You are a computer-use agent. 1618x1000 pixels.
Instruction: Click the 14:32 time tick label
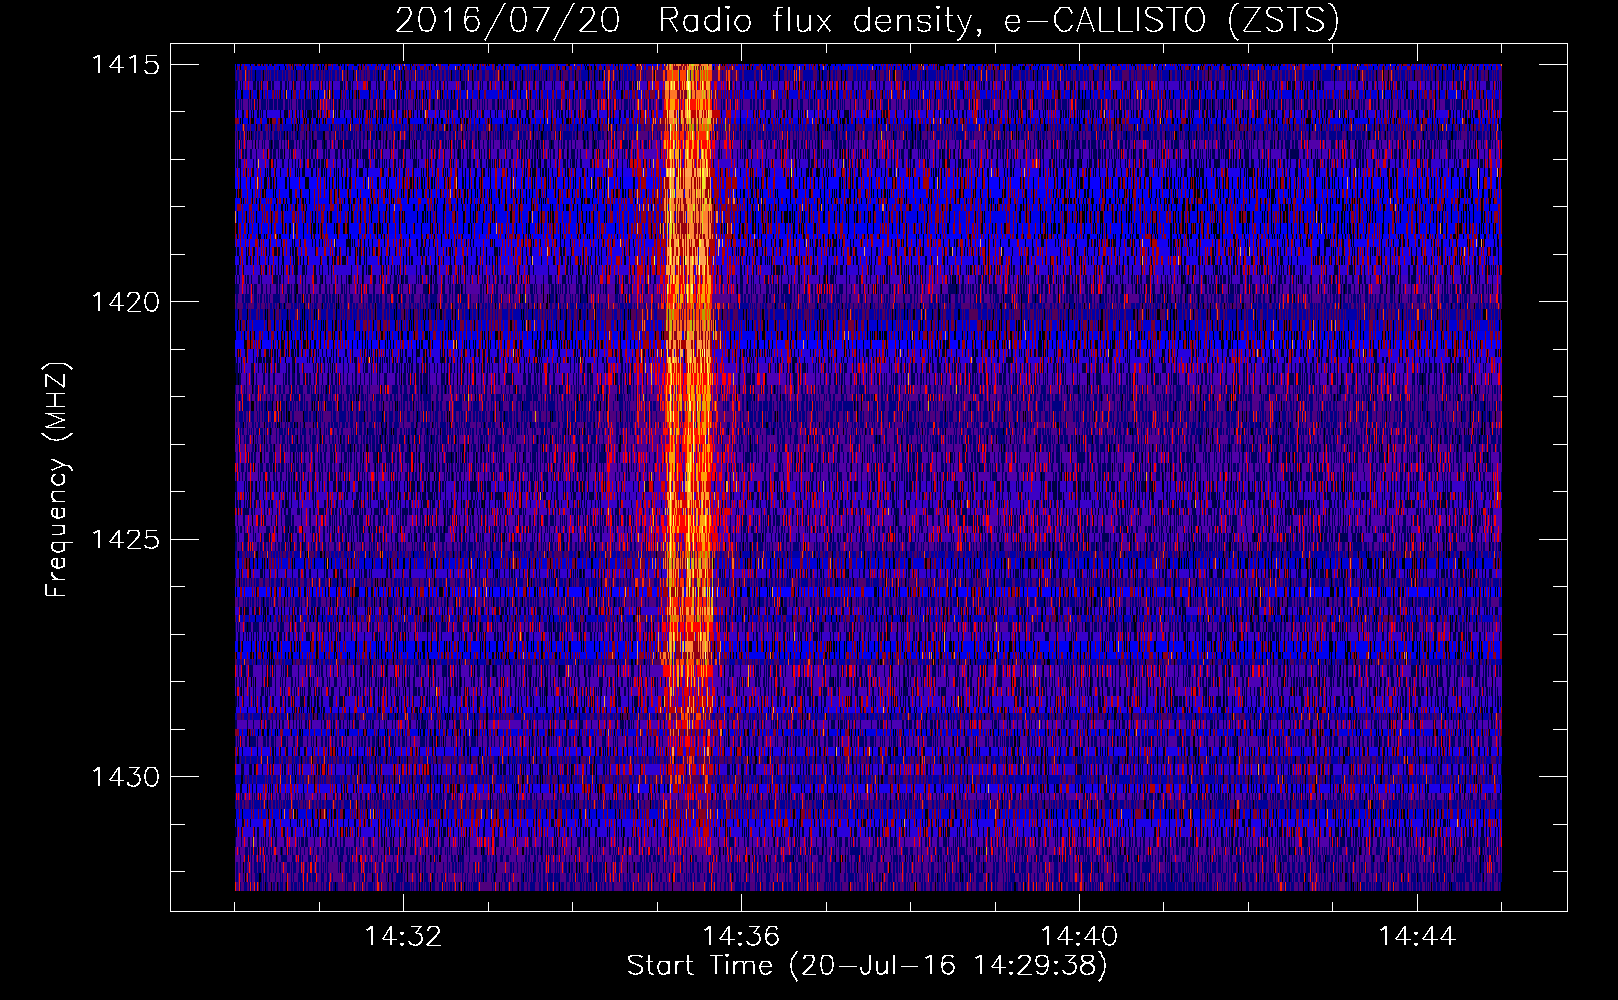tap(403, 937)
